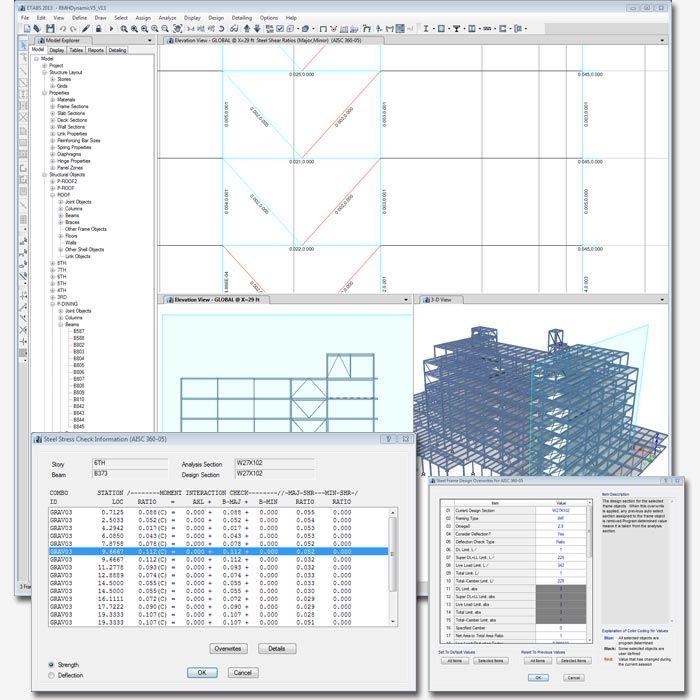Click the Shear Wall Design toolbar icon
Viewport: 700px width, 700px height.
[x=471, y=29]
